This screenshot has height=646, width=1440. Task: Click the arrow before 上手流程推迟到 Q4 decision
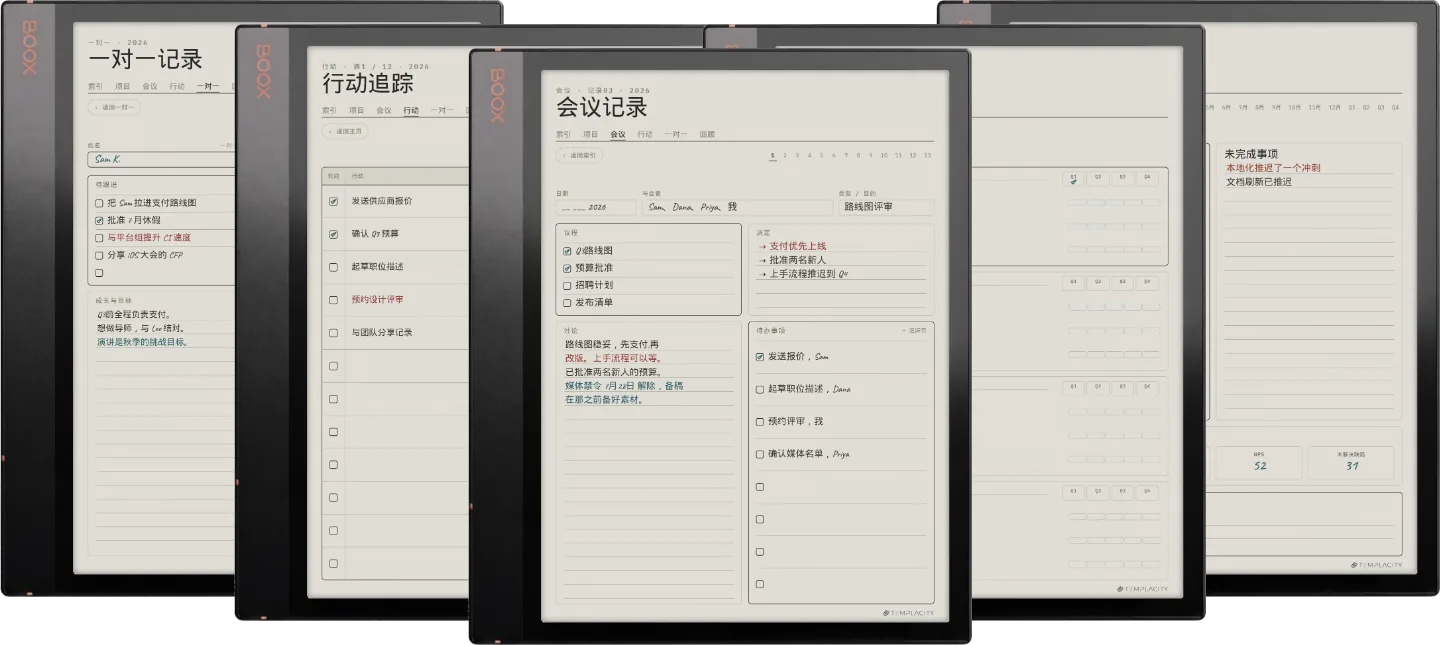763,274
